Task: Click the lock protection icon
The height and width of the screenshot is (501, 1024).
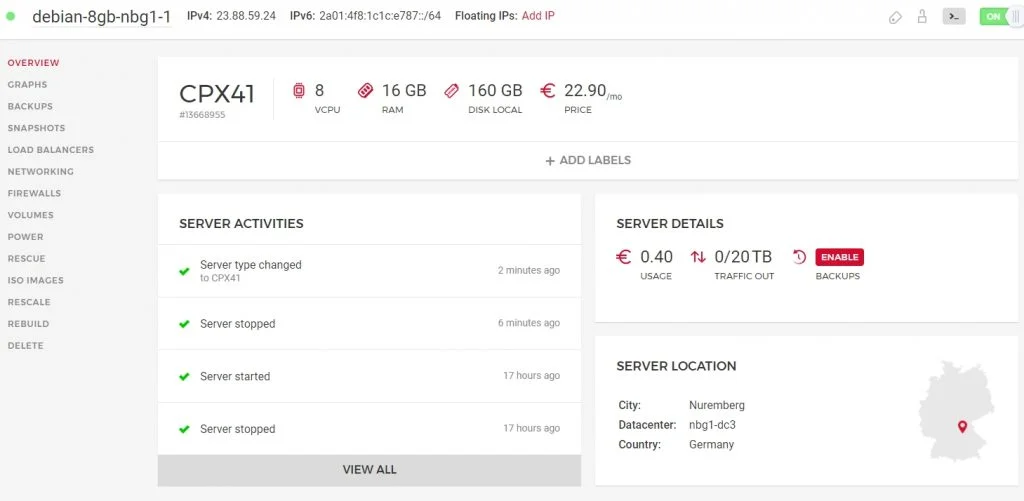Action: [x=922, y=17]
